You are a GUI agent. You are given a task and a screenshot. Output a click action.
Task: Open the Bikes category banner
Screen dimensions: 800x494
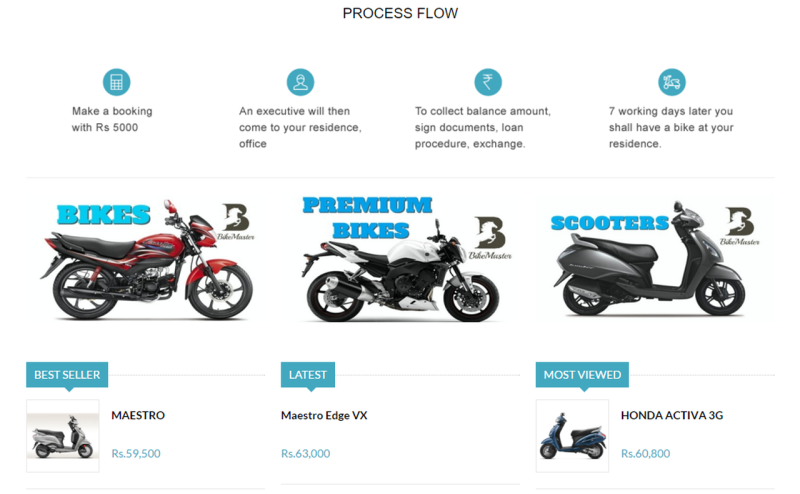click(146, 260)
